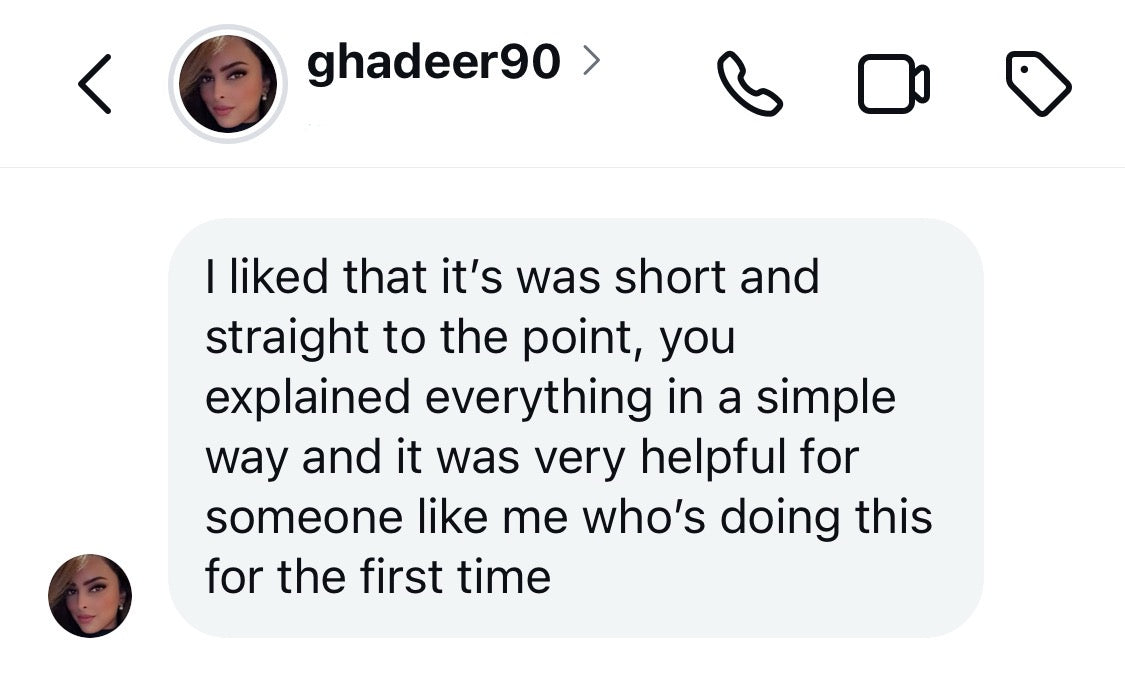
Task: Click the word "short" in the message
Action: [671, 277]
